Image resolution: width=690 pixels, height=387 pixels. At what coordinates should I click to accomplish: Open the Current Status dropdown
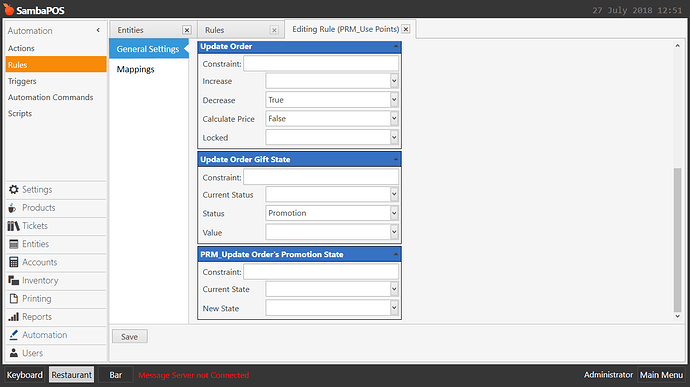pyautogui.click(x=394, y=194)
